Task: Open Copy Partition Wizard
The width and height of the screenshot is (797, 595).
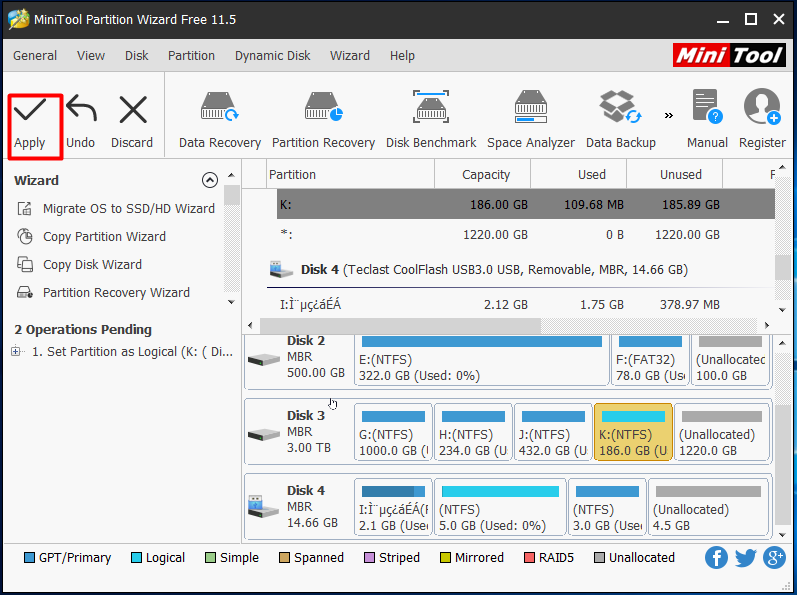Action: [91, 236]
